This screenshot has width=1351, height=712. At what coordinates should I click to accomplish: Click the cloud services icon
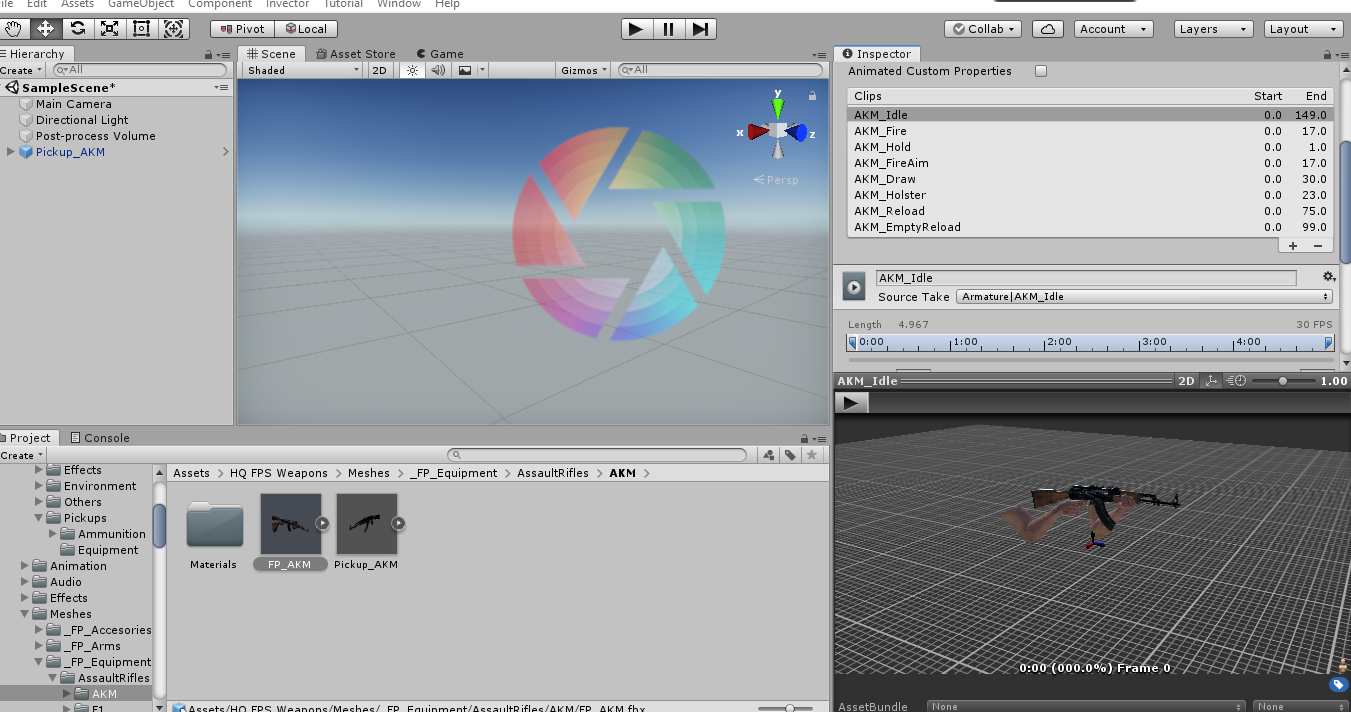point(1047,29)
